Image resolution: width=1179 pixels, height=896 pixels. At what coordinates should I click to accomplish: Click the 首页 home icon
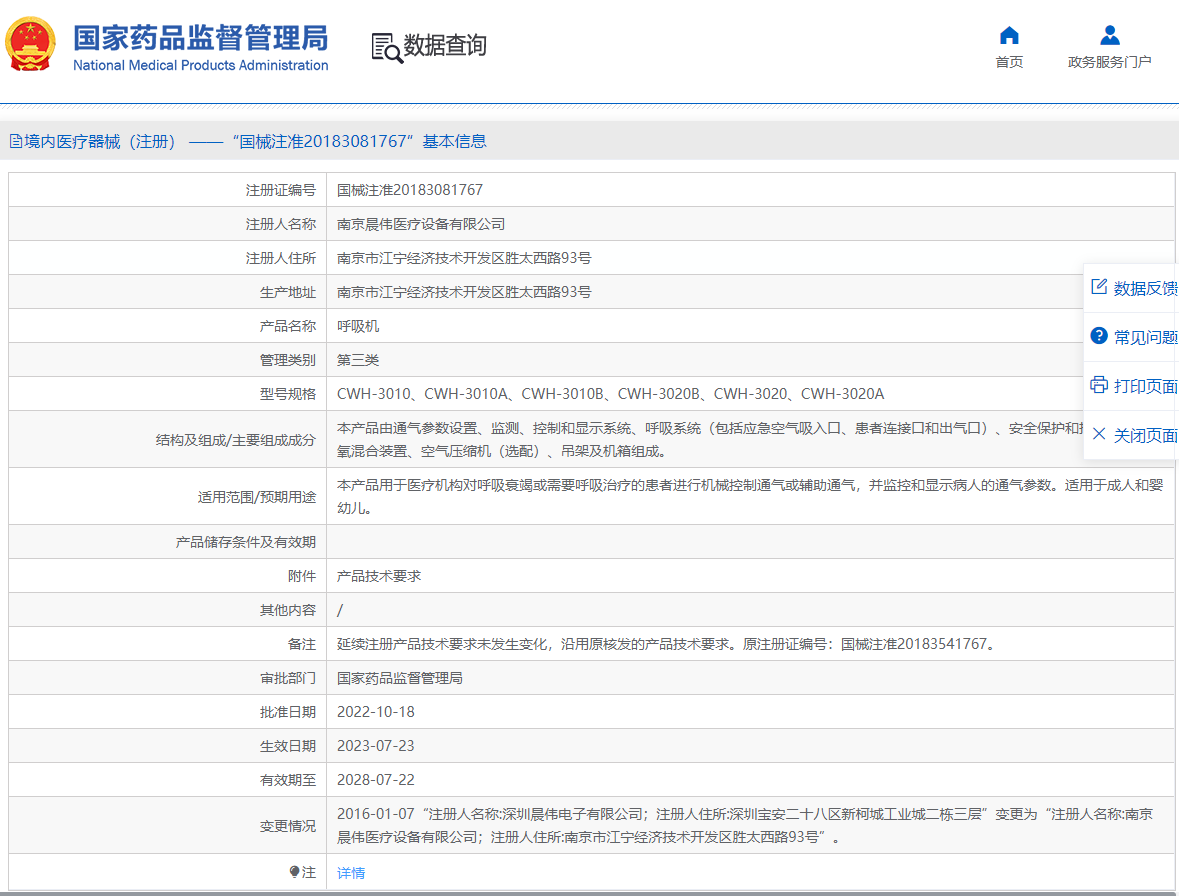(1009, 36)
